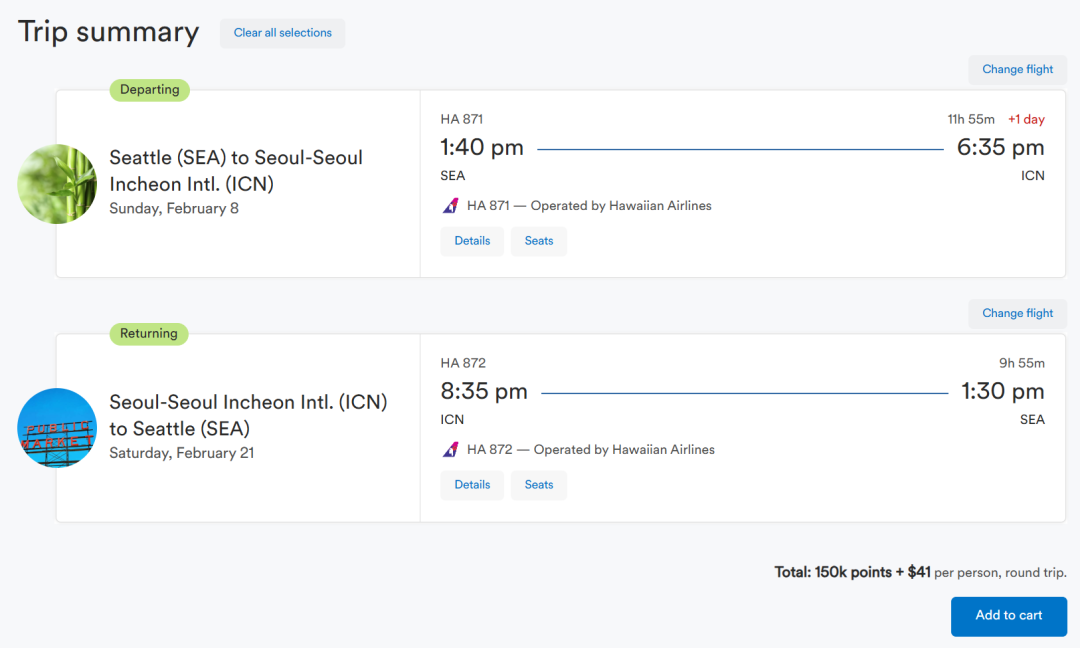
Task: Click the Hawaiian Airlines logo beside HA 872
Action: pos(450,450)
